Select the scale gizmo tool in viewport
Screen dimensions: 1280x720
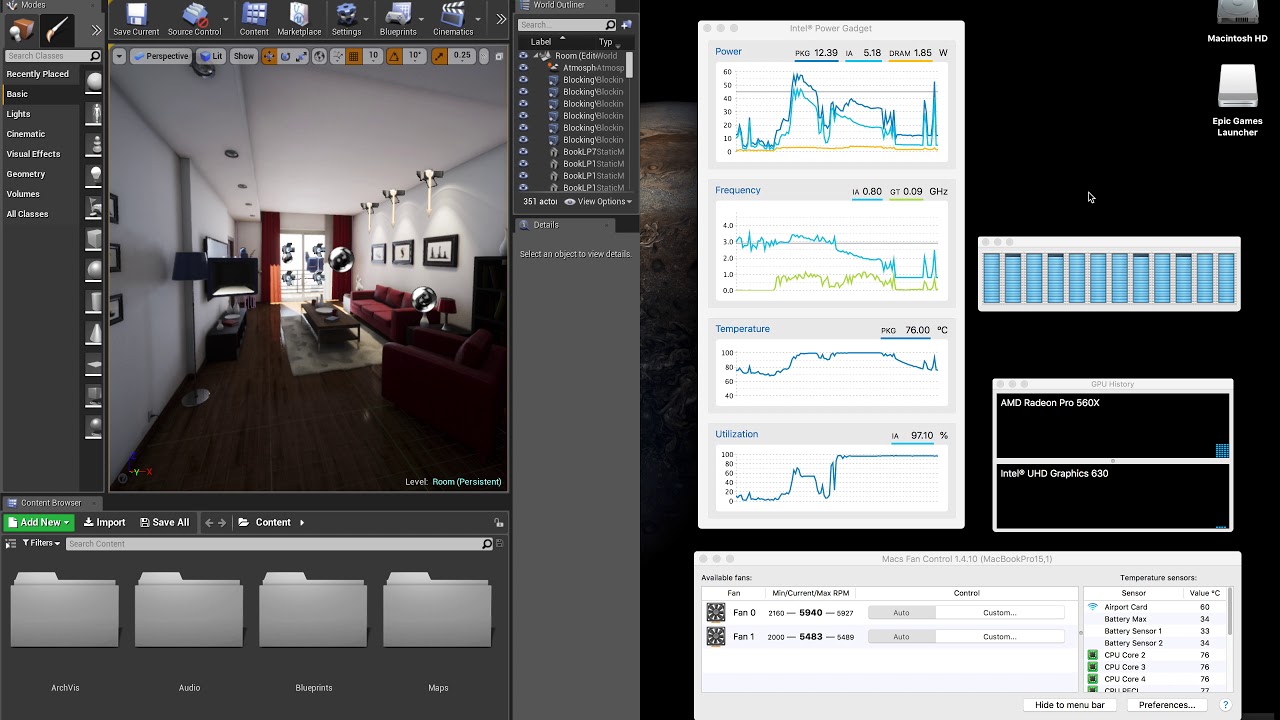point(300,56)
